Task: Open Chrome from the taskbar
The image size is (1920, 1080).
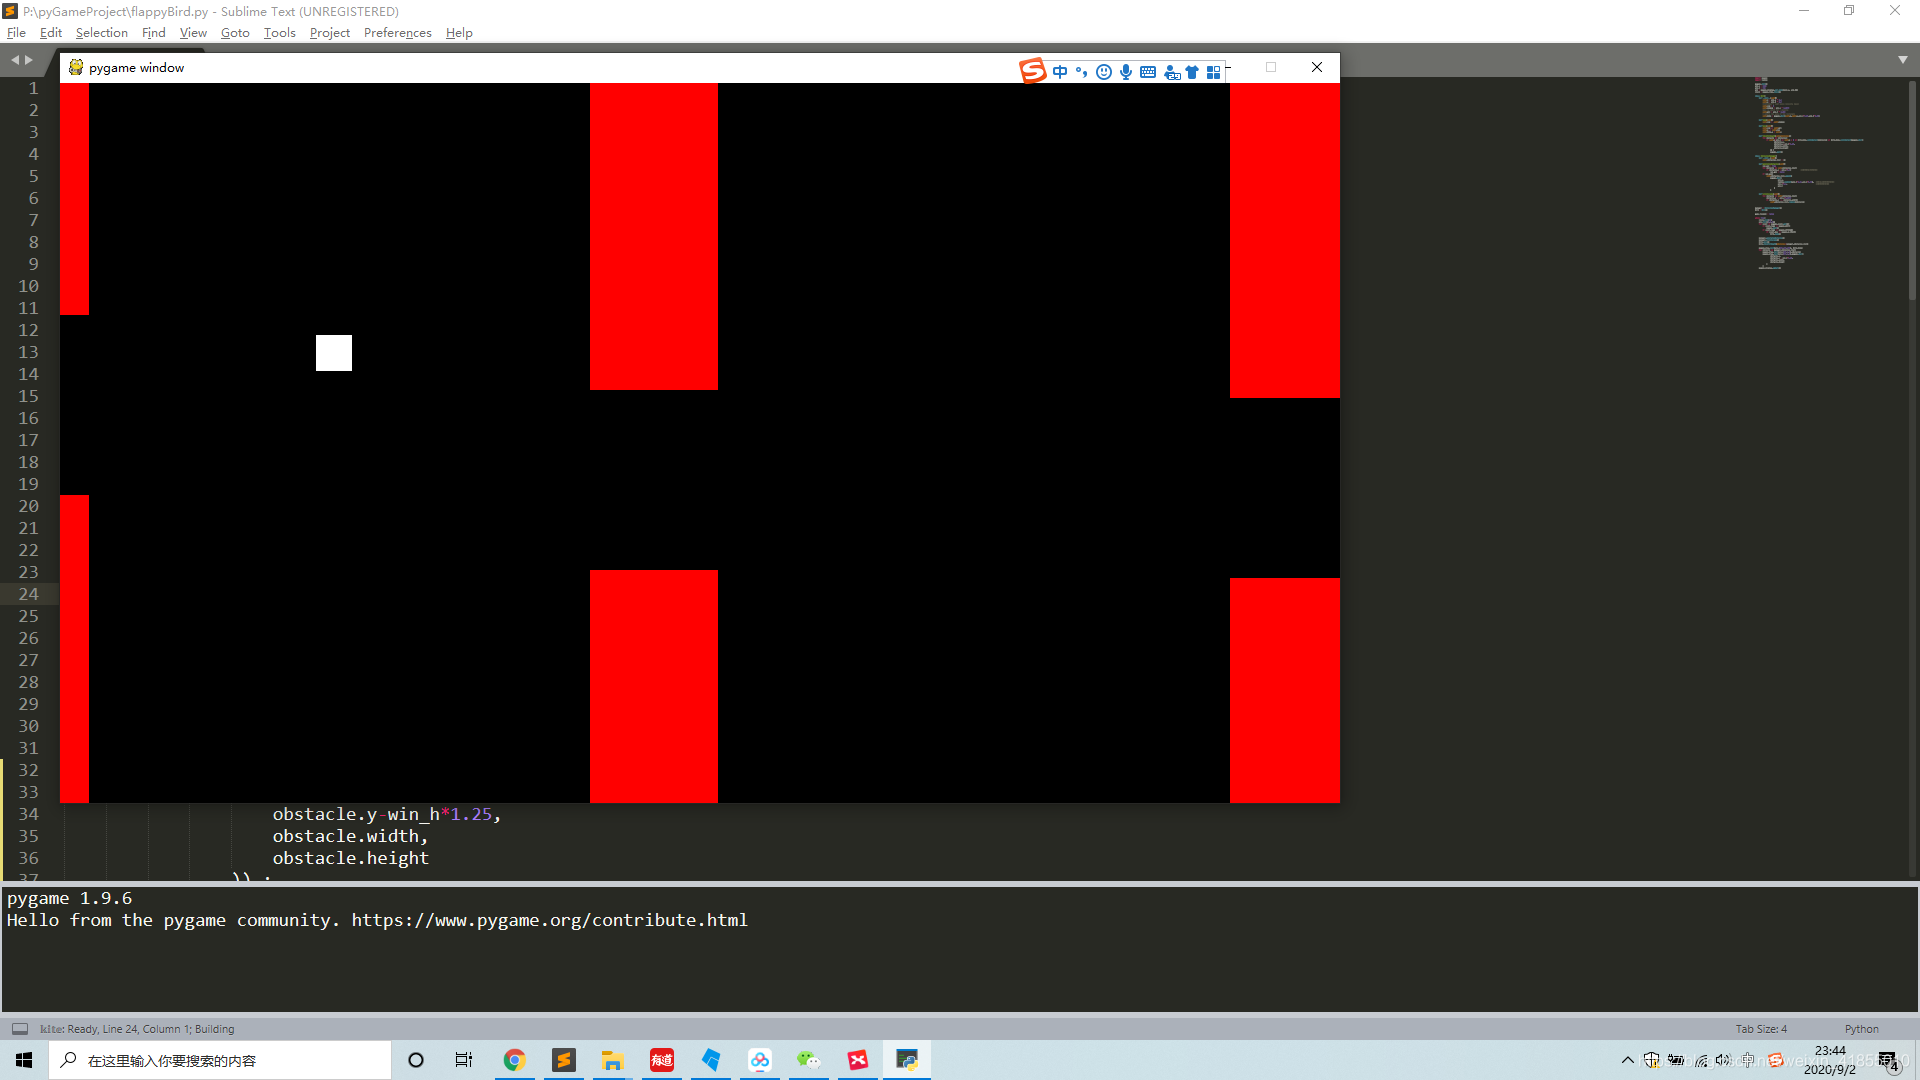Action: click(x=514, y=1060)
